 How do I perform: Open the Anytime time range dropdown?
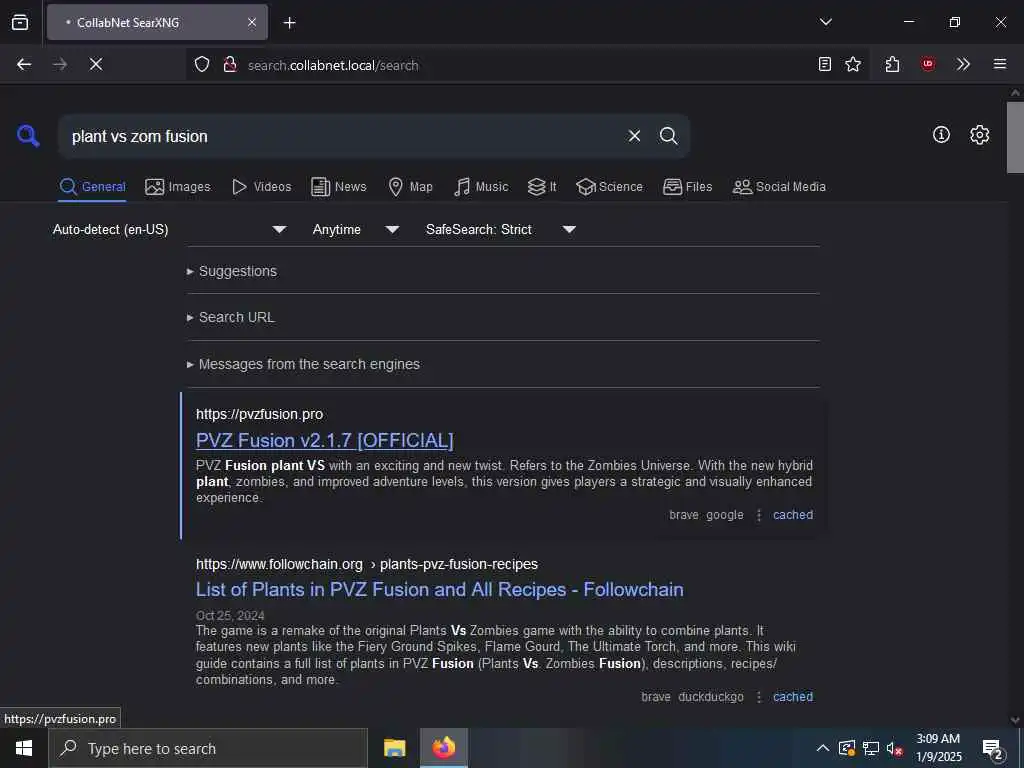click(355, 229)
